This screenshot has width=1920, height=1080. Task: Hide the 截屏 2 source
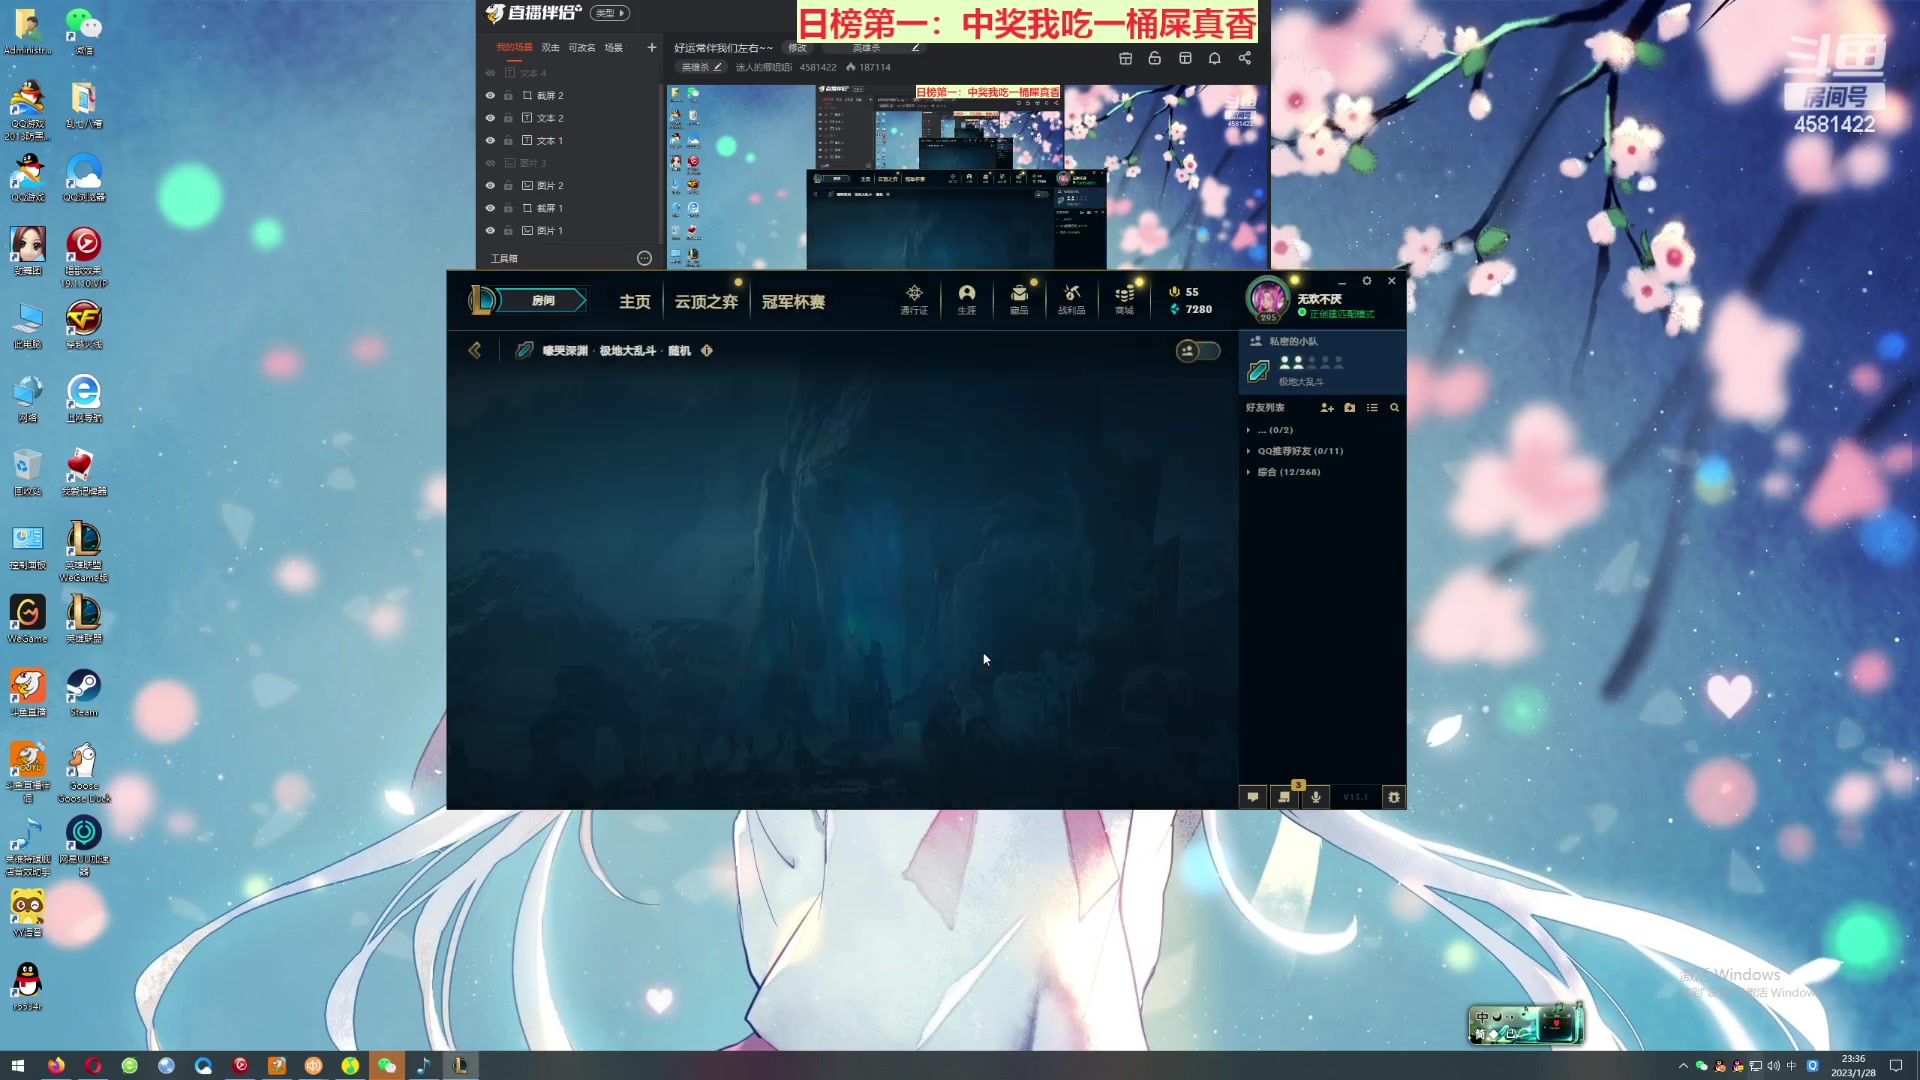pyautogui.click(x=490, y=96)
